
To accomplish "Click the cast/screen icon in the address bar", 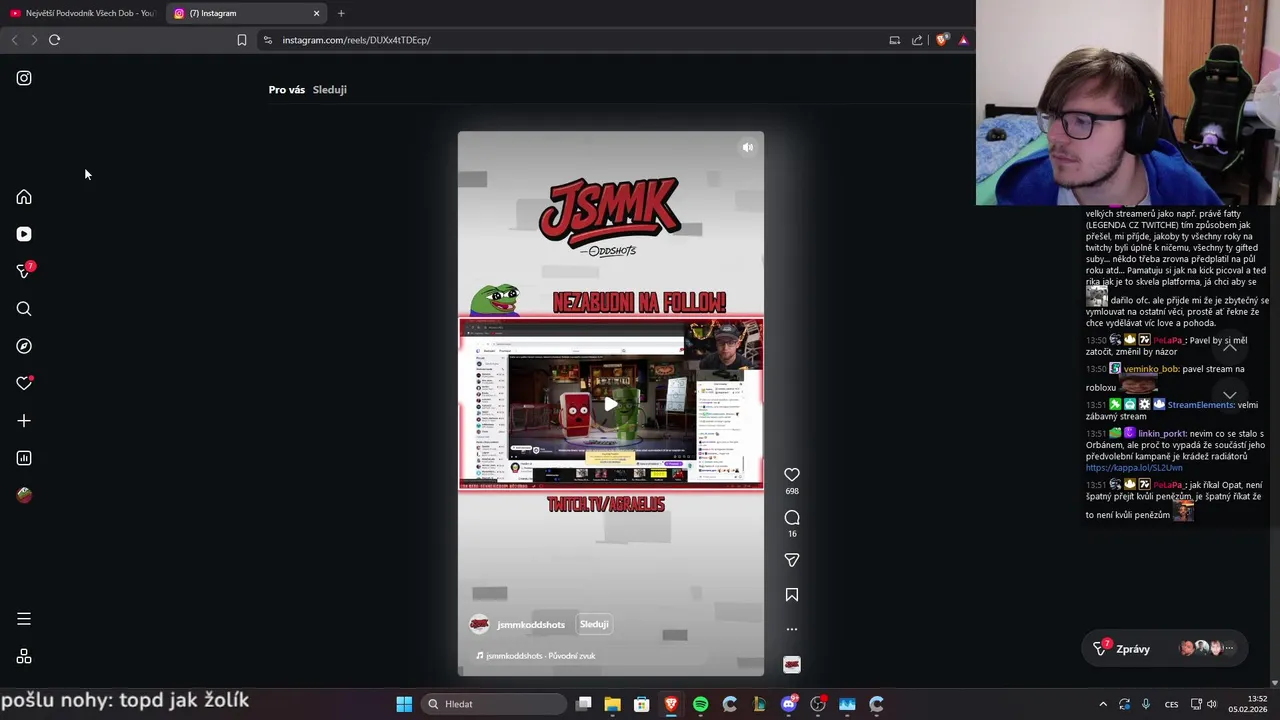I will 895,40.
